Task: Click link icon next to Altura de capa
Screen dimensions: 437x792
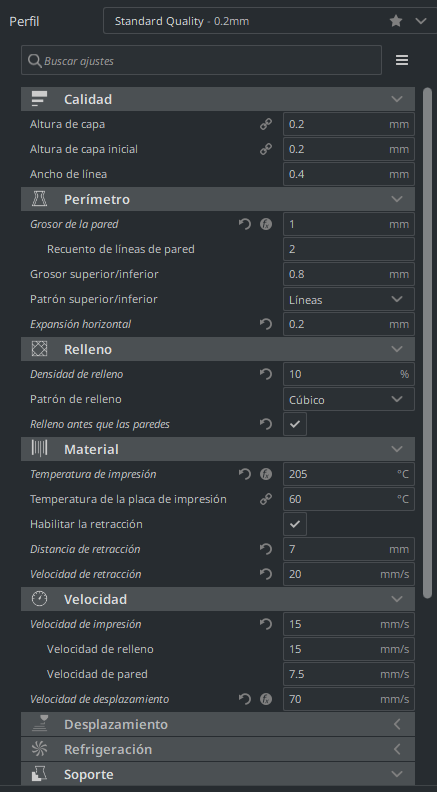Action: pyautogui.click(x=266, y=124)
